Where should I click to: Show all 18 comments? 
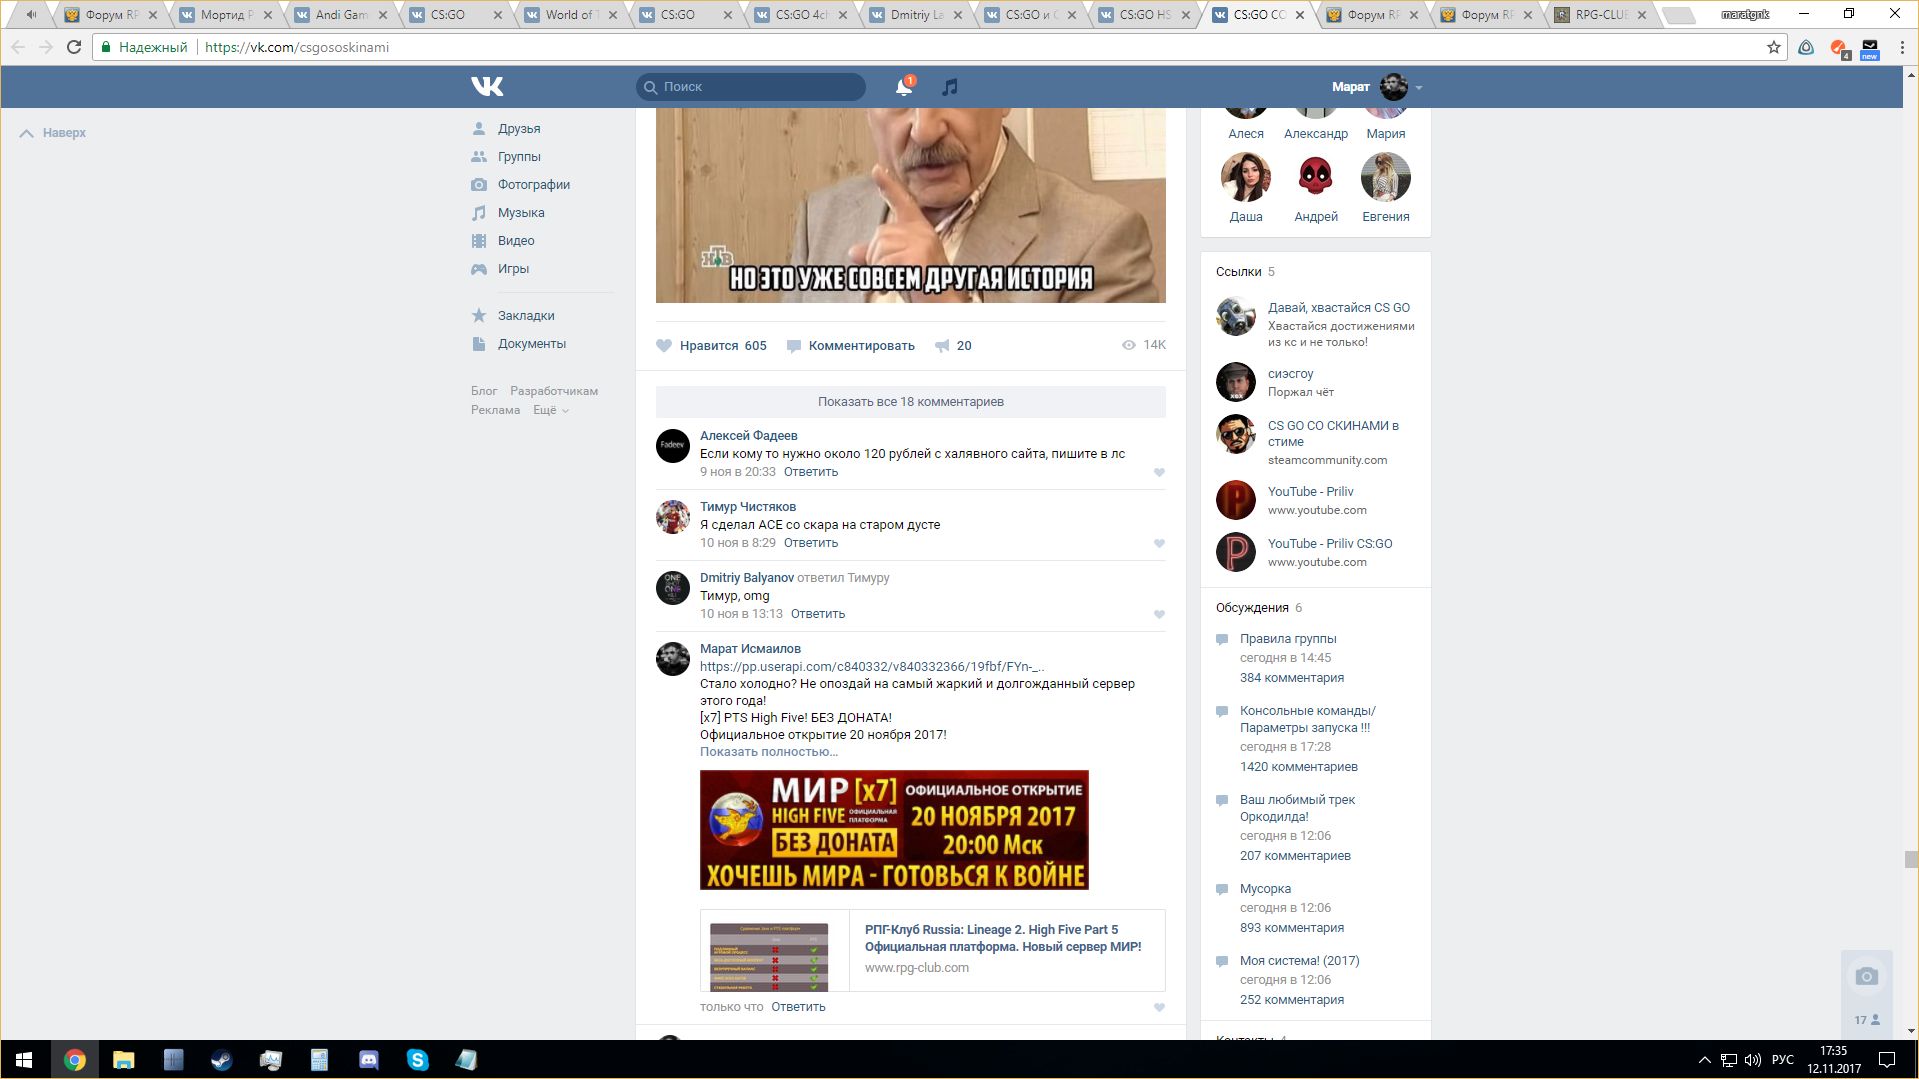tap(910, 402)
